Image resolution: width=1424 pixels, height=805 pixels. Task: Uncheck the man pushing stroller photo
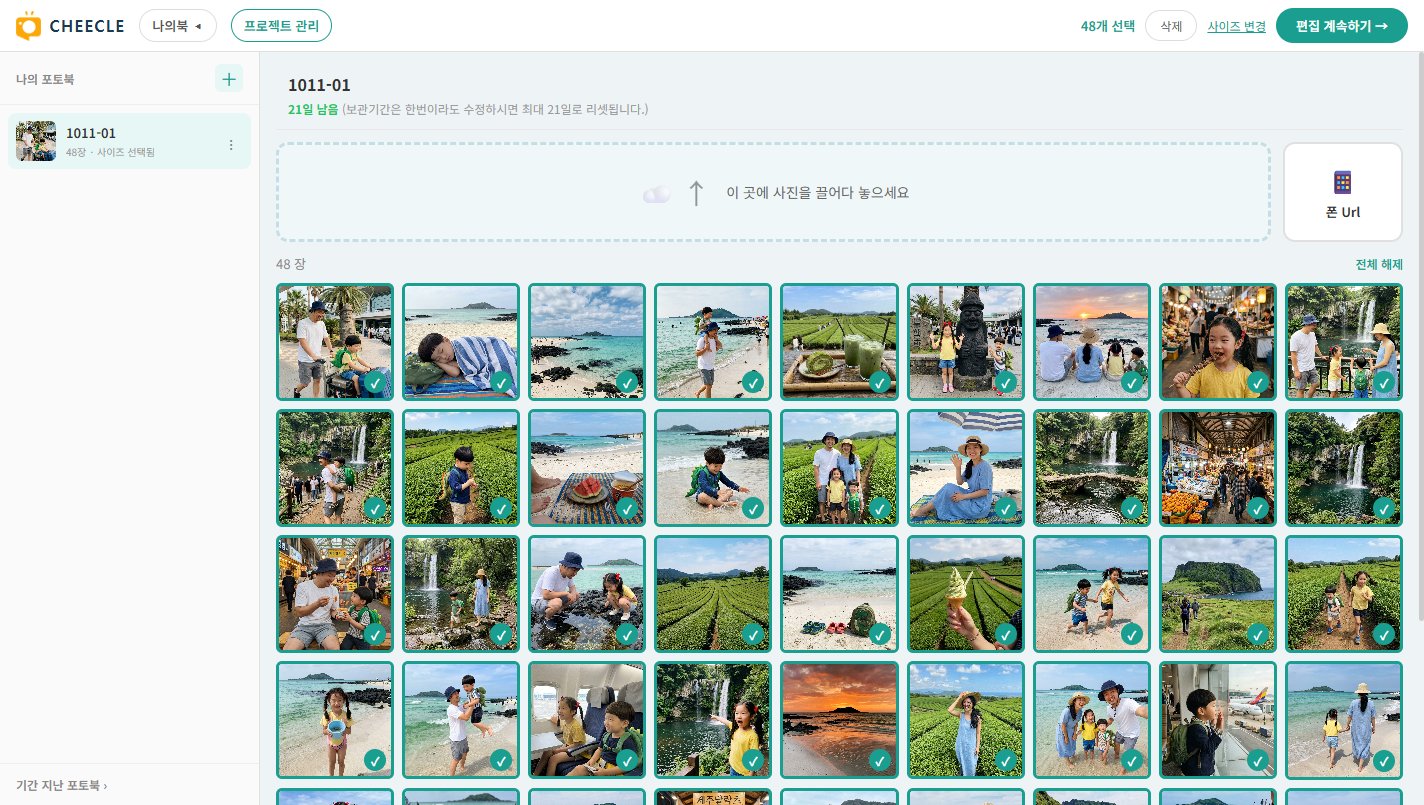(375, 382)
